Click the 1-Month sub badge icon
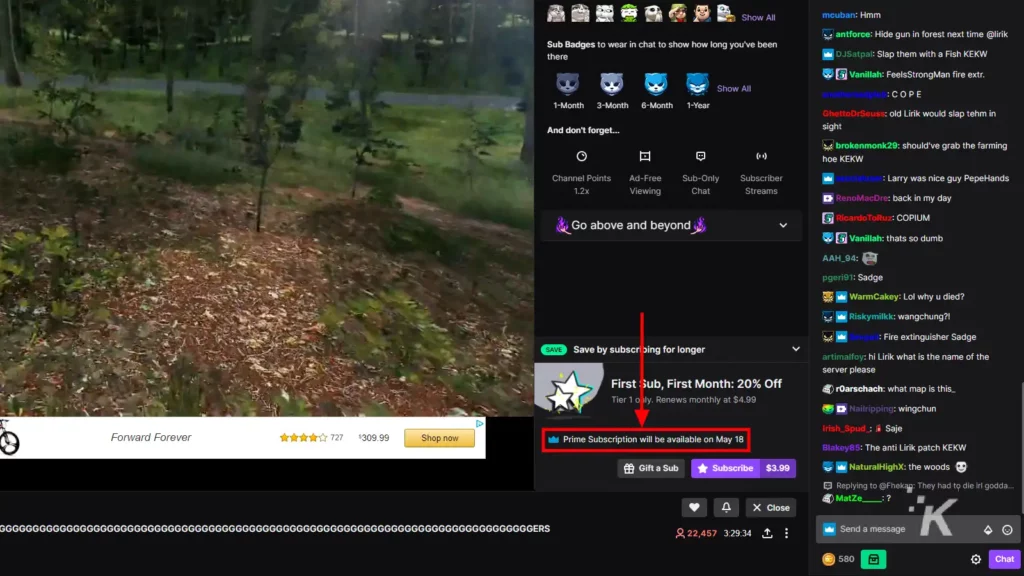 (568, 84)
